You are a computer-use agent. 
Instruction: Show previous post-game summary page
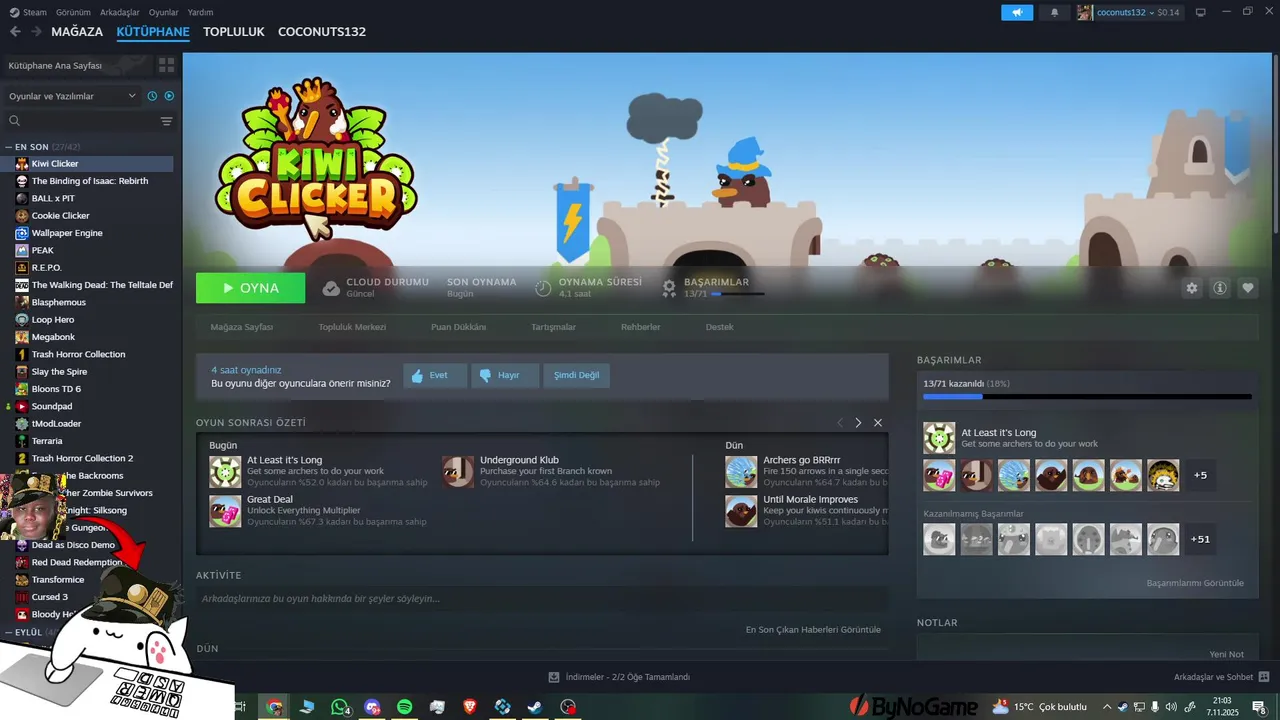click(x=840, y=423)
